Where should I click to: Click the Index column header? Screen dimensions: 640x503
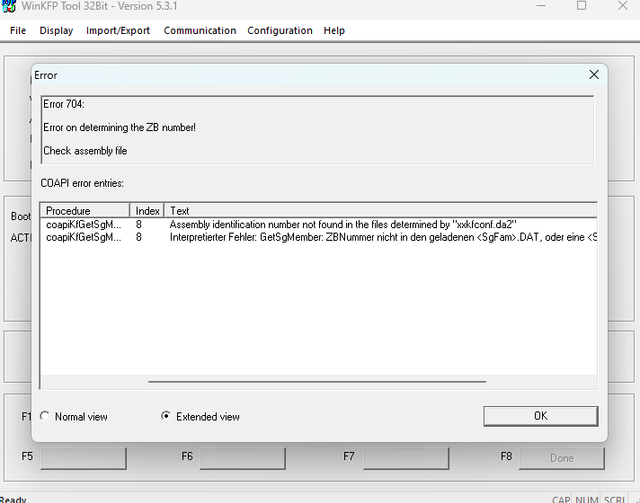coord(147,211)
